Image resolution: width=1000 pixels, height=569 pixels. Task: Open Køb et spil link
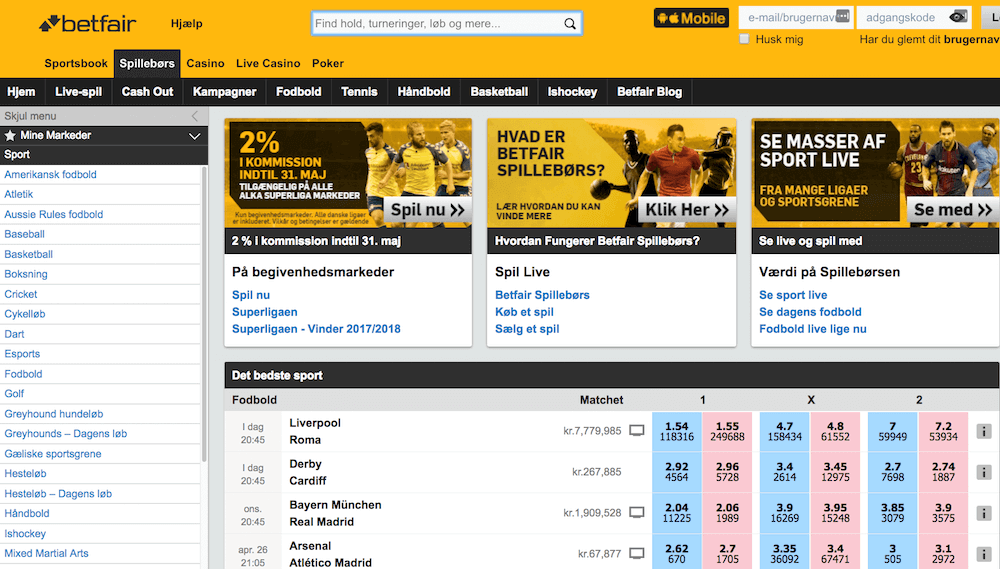click(524, 312)
